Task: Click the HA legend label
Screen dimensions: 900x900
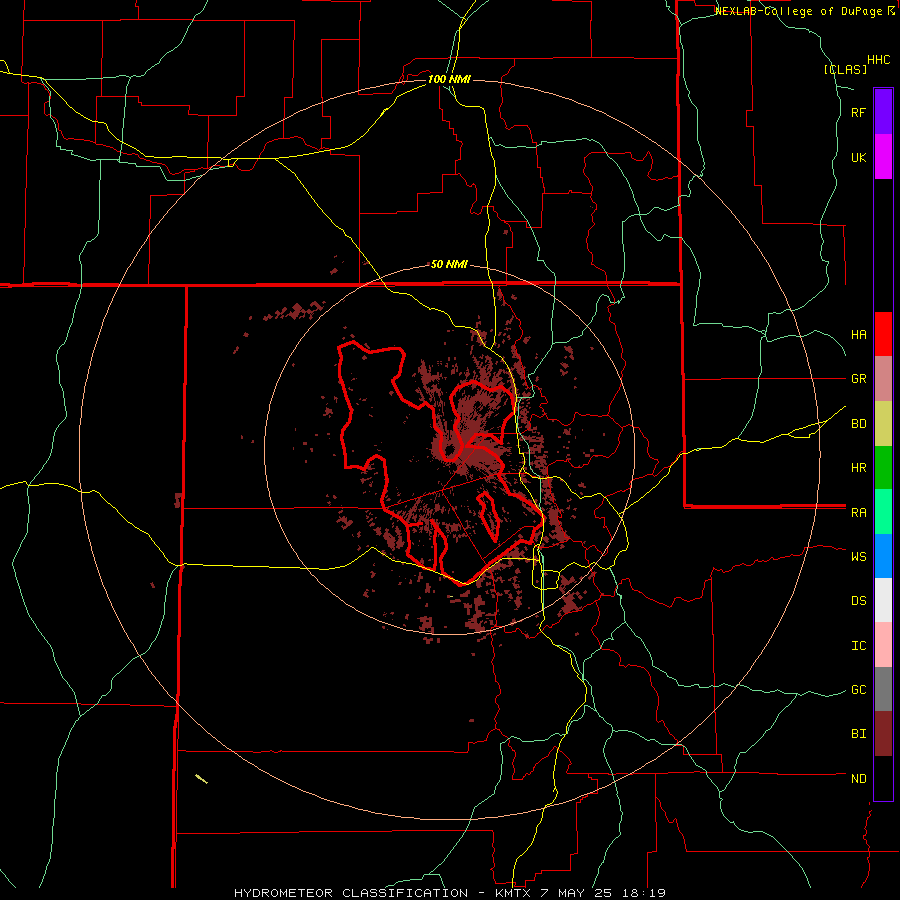Action: tap(858, 335)
